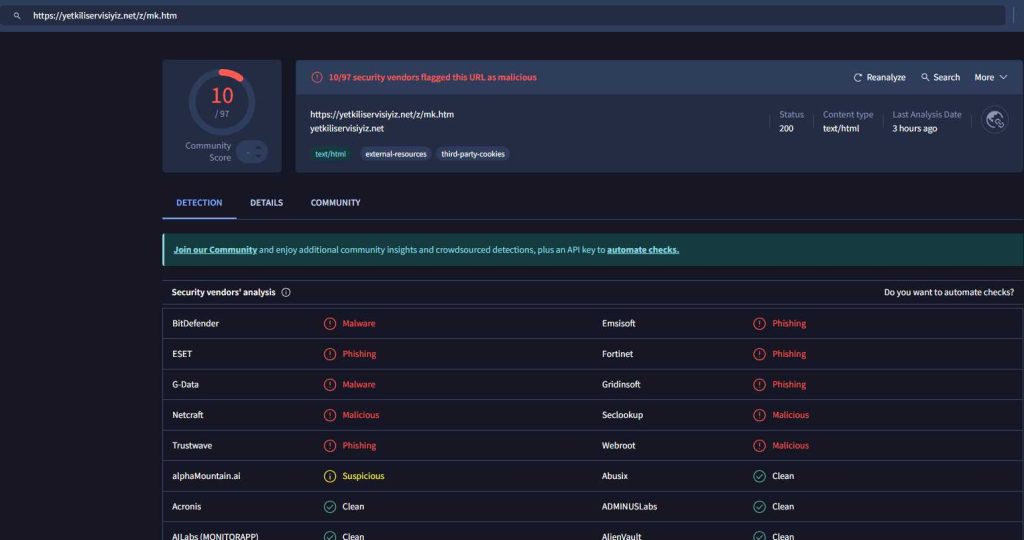Open the More dropdown menu
Screen dimensions: 1024x540
click(991, 77)
